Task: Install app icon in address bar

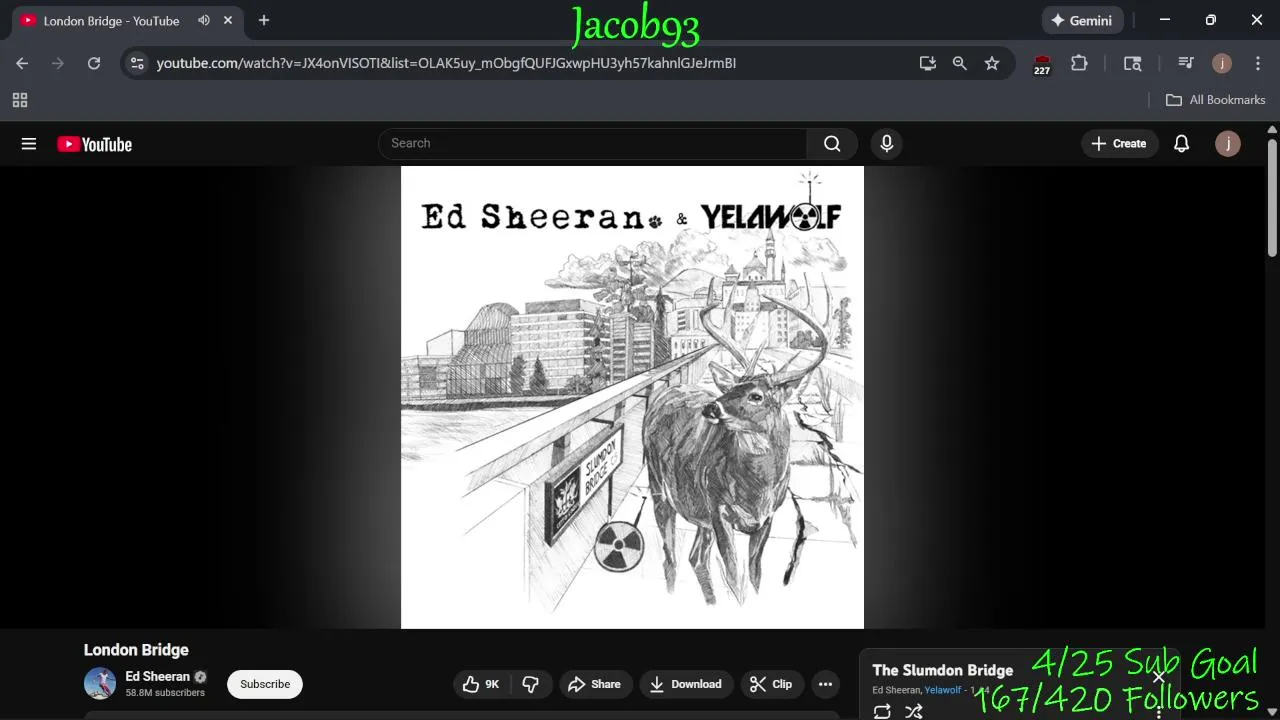Action: pyautogui.click(x=928, y=63)
